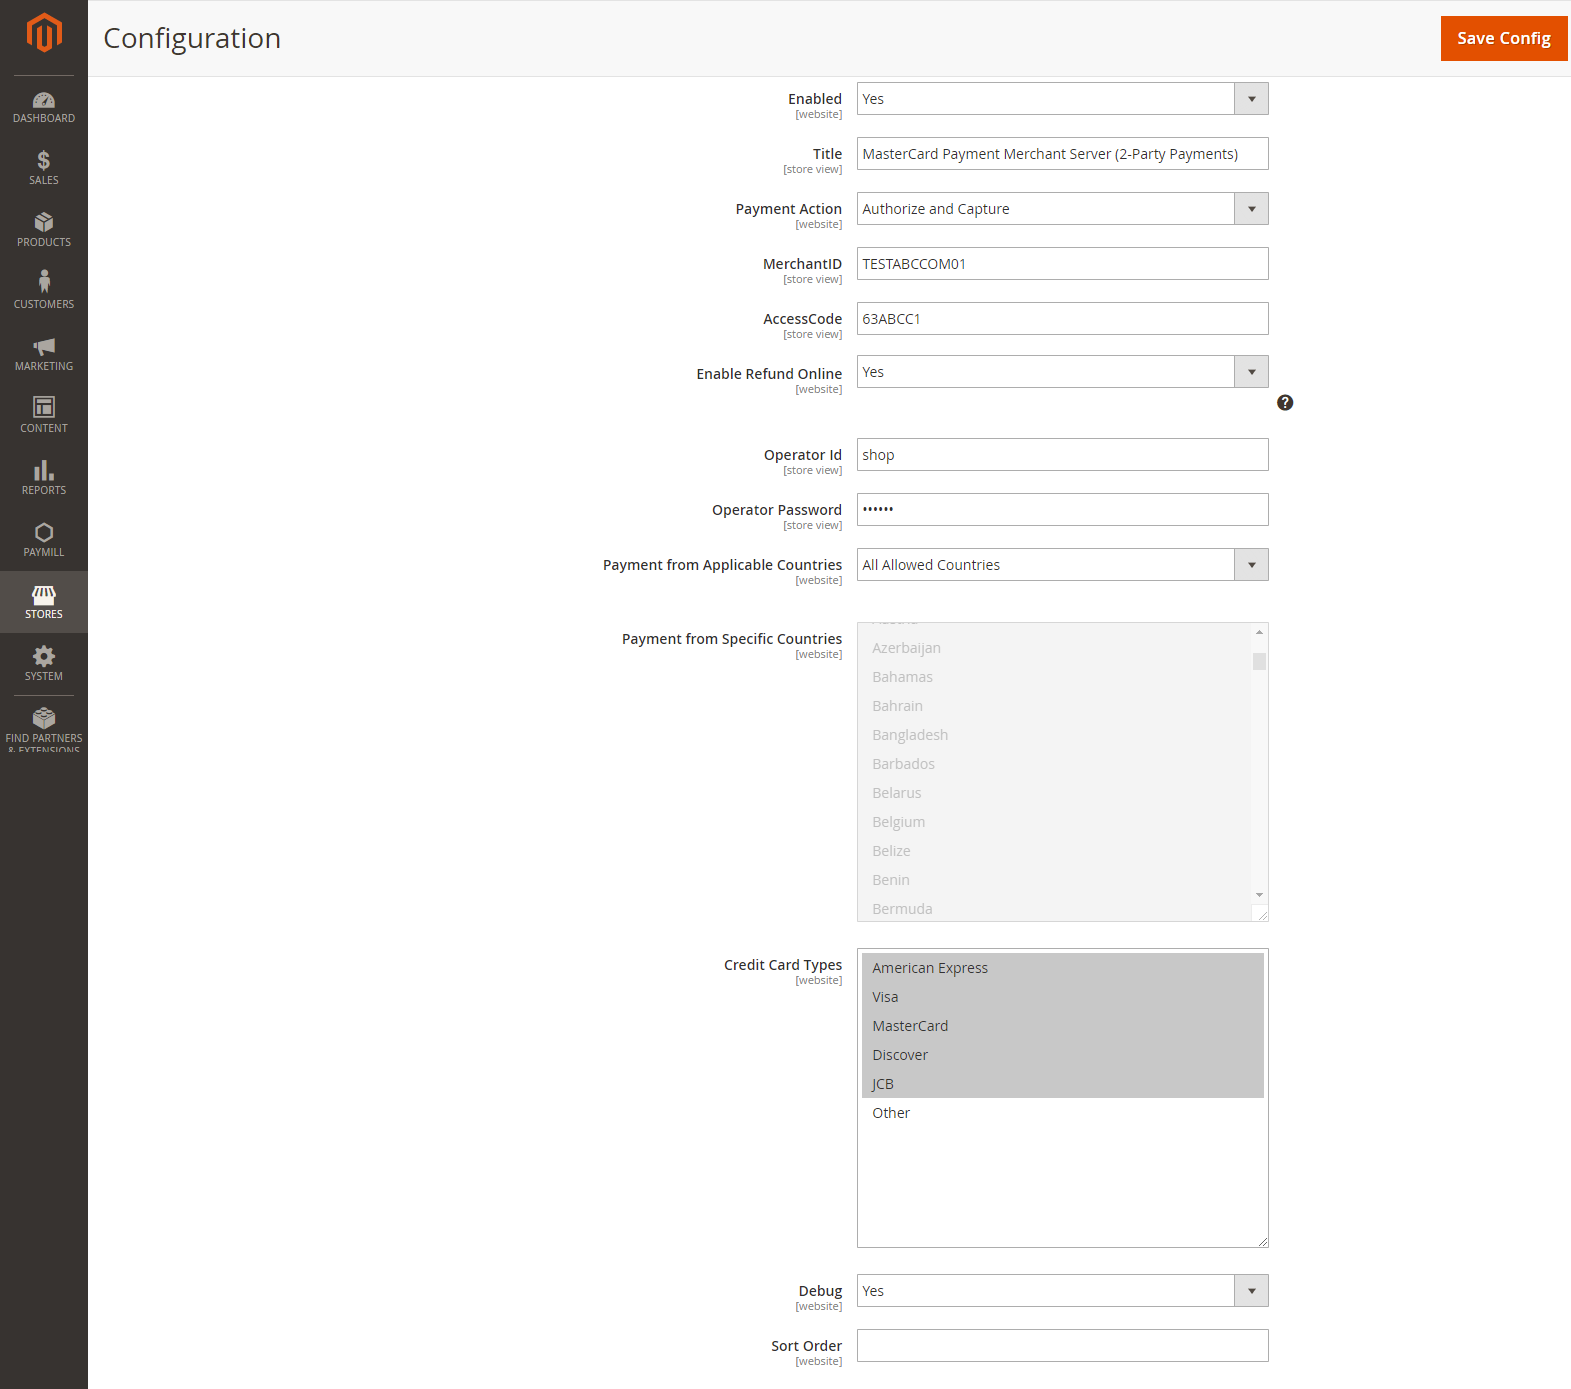
Task: Click countries list scrollbar up arrow
Action: pyautogui.click(x=1259, y=632)
